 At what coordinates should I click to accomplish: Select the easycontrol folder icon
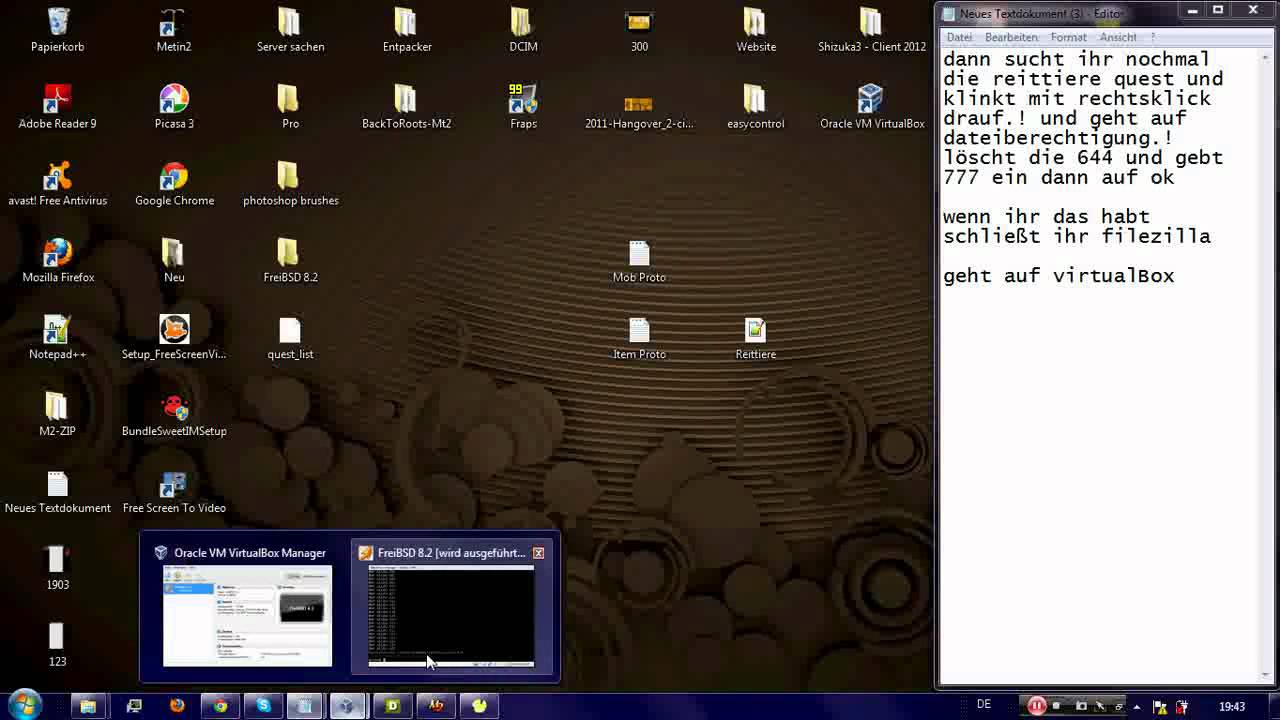click(x=756, y=106)
